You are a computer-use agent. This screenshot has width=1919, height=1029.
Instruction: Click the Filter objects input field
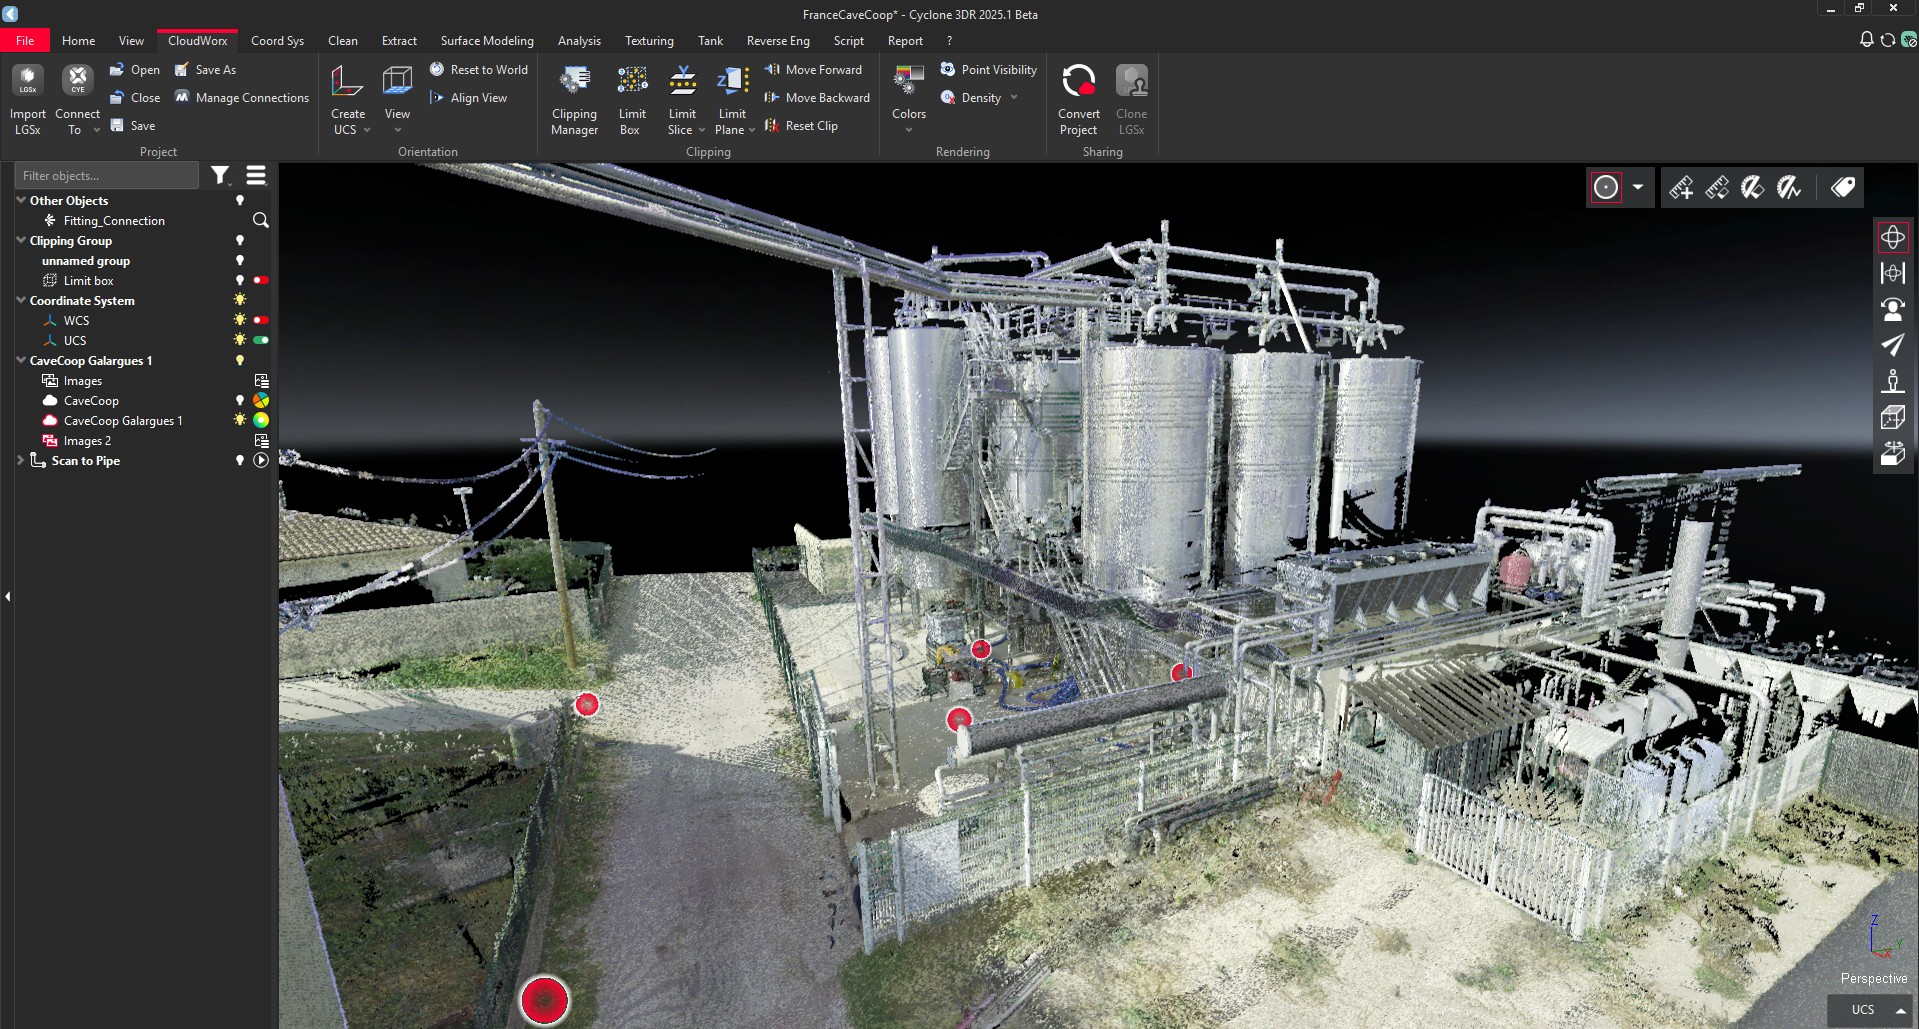(106, 175)
